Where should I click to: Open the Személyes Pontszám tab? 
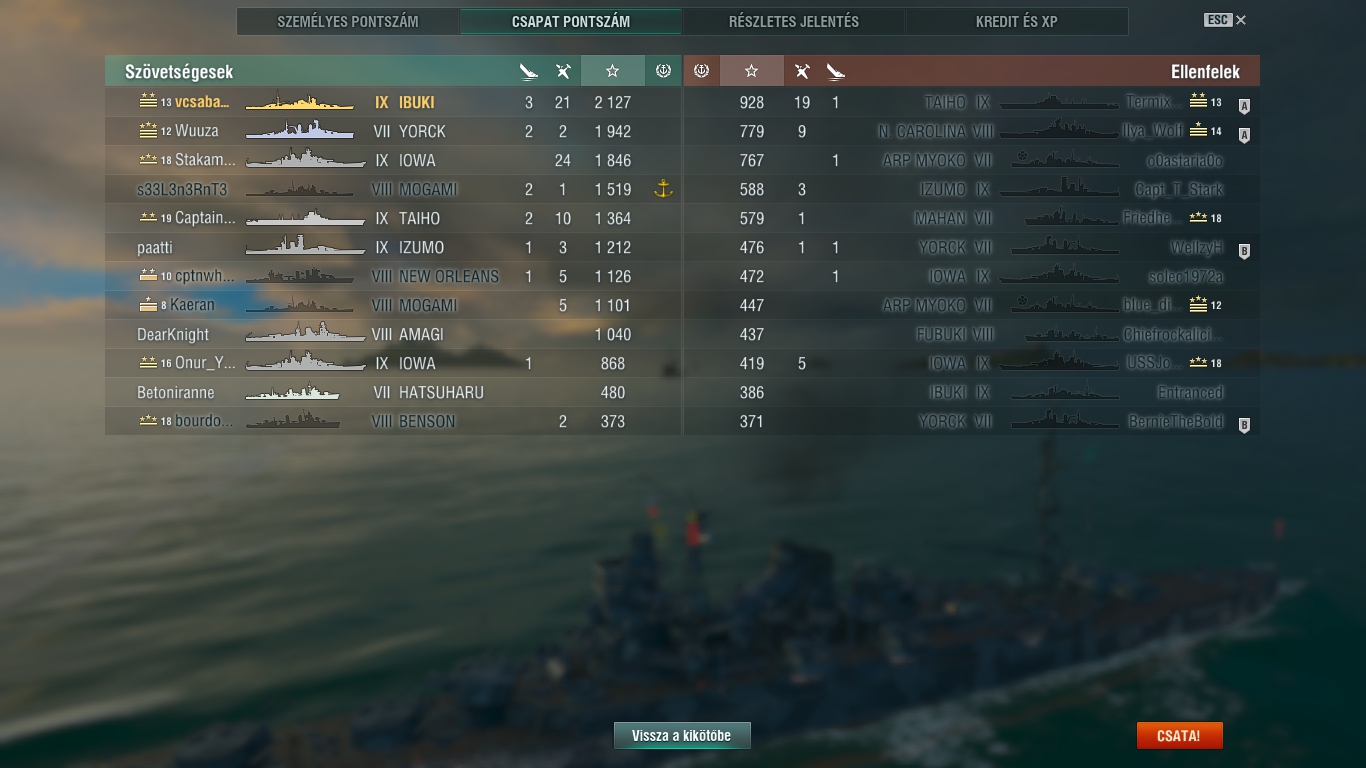[348, 21]
